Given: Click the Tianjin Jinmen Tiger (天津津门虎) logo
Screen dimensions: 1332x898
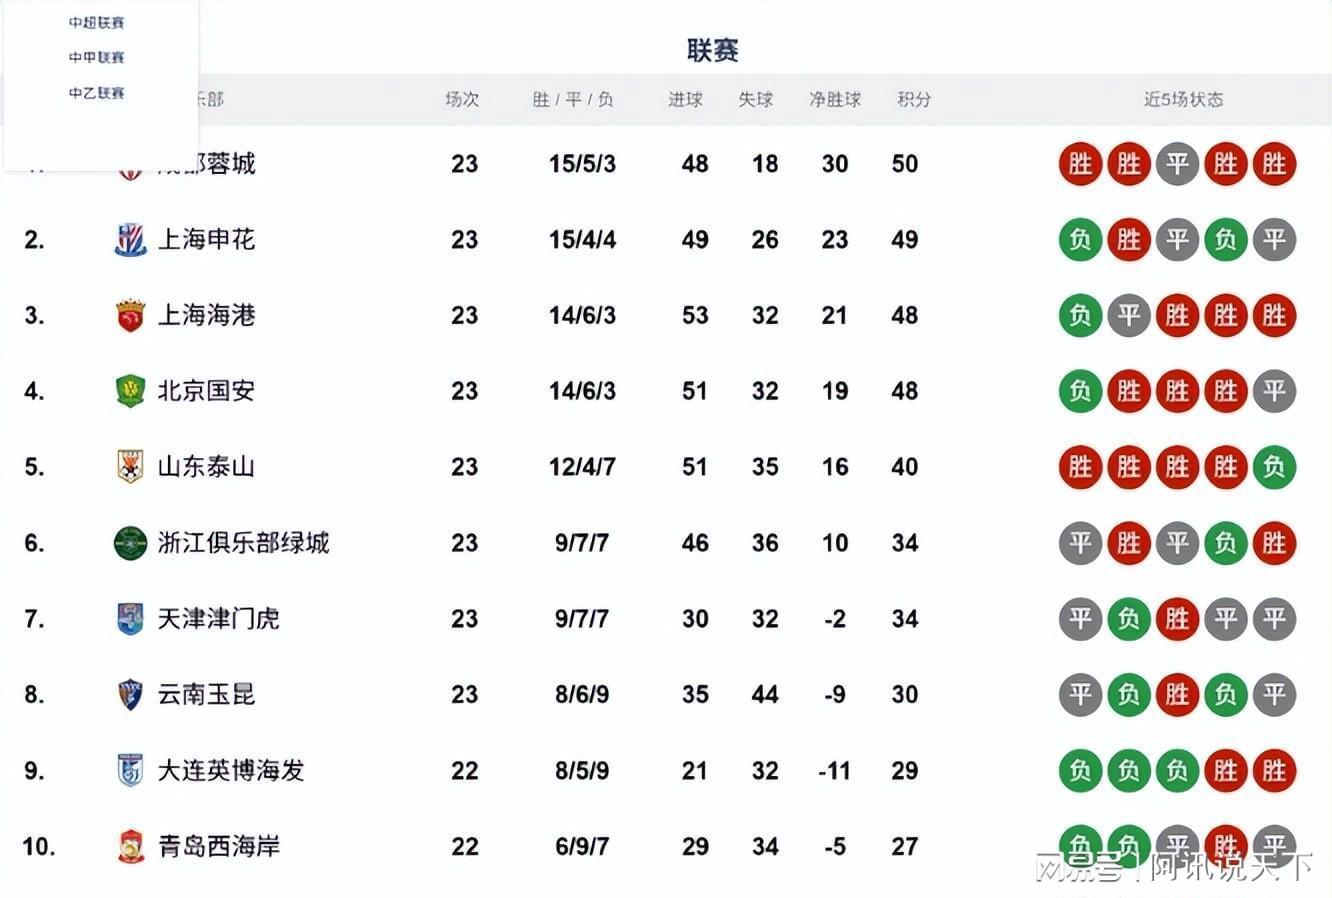Looking at the screenshot, I should tap(130, 619).
